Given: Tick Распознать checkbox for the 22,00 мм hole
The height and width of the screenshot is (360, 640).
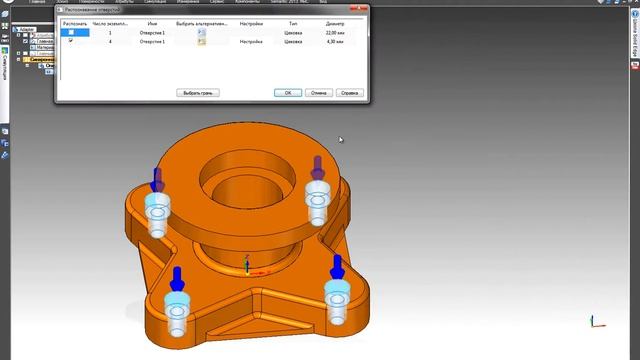Looking at the screenshot, I should (71, 32).
